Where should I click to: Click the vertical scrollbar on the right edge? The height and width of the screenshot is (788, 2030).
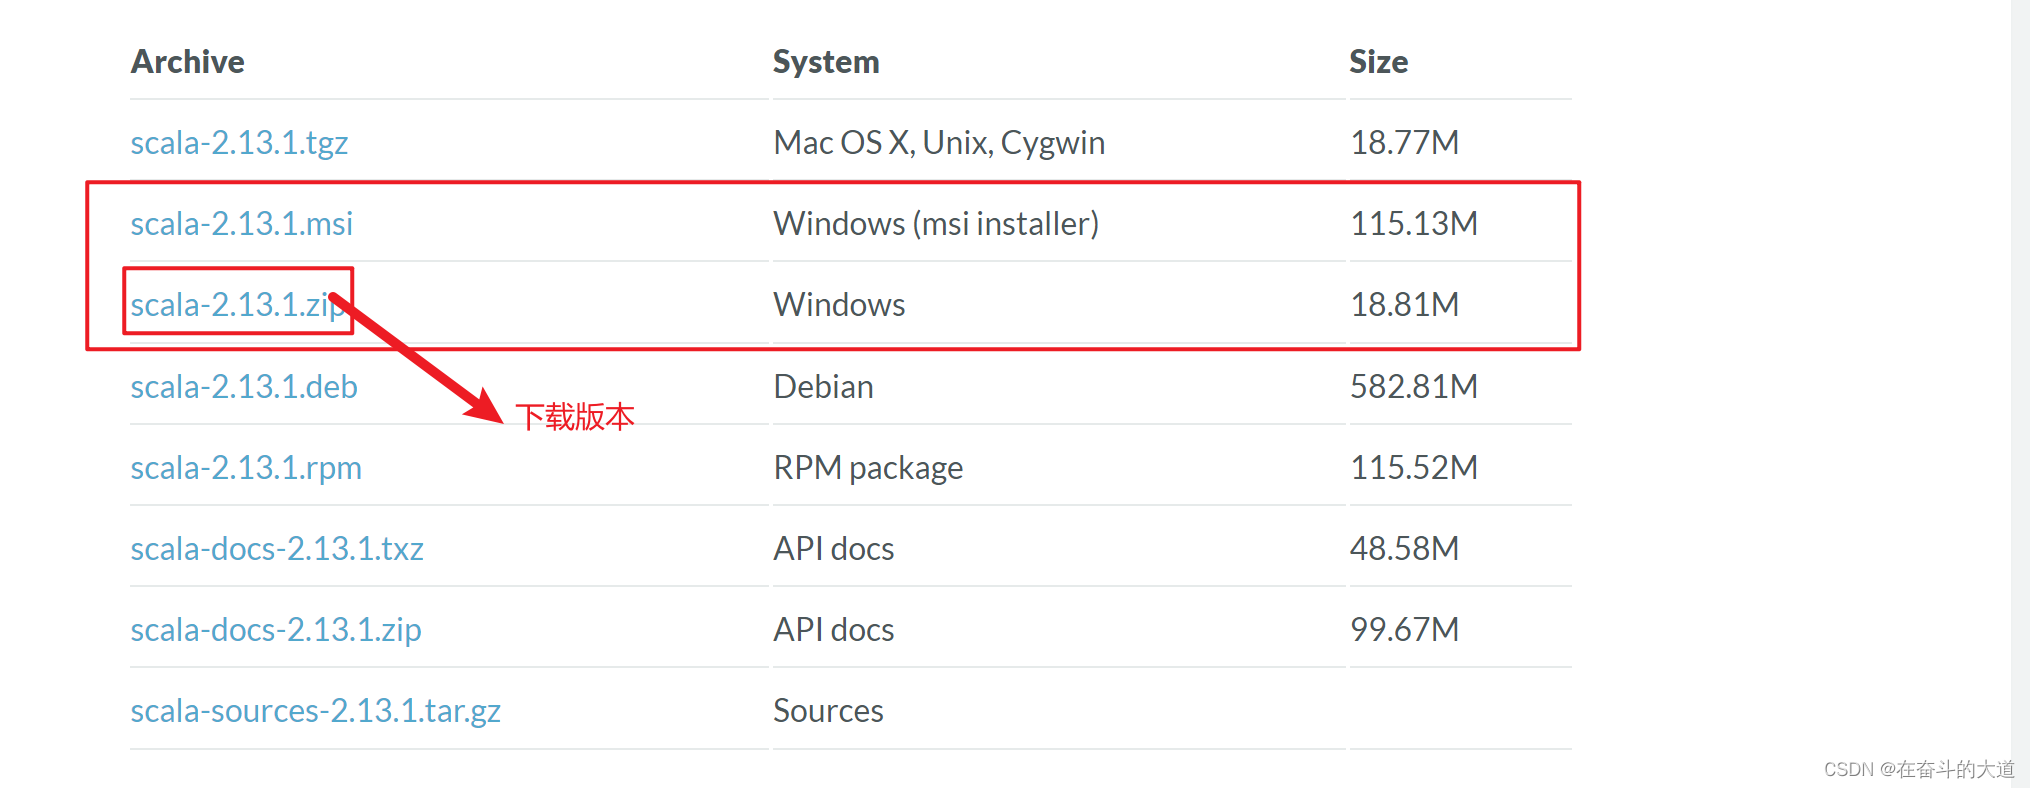[2020, 394]
